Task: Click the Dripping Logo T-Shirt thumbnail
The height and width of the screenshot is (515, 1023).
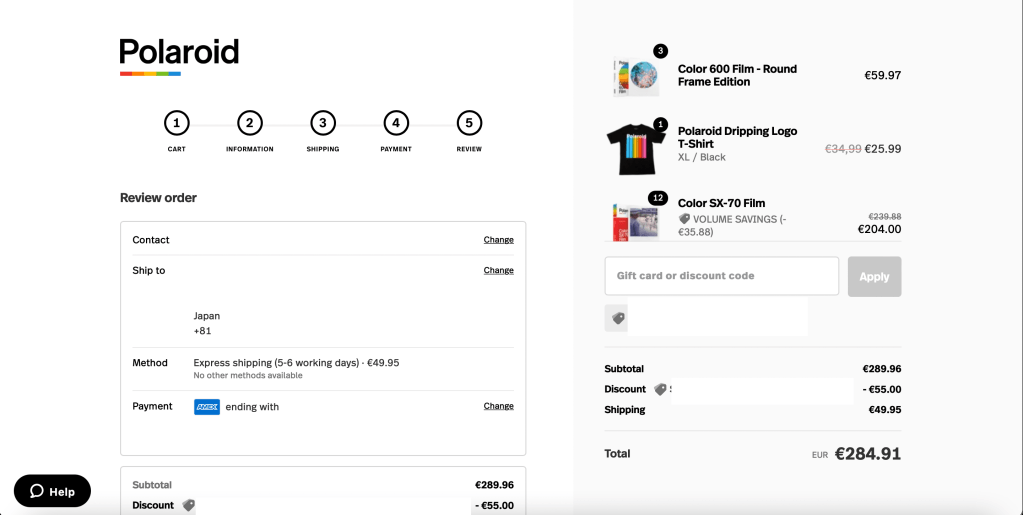Action: [x=635, y=149]
